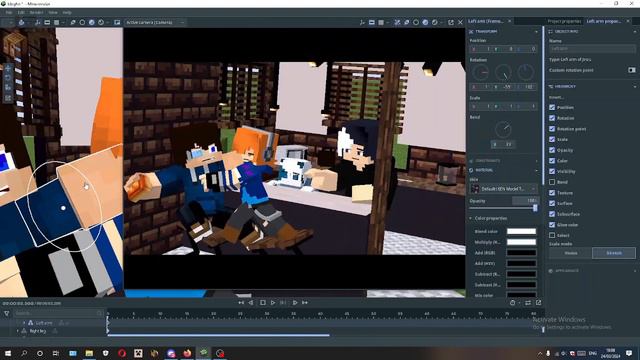Open the Add (RGB) color swatch
This screenshot has height=360, width=640.
521,253
